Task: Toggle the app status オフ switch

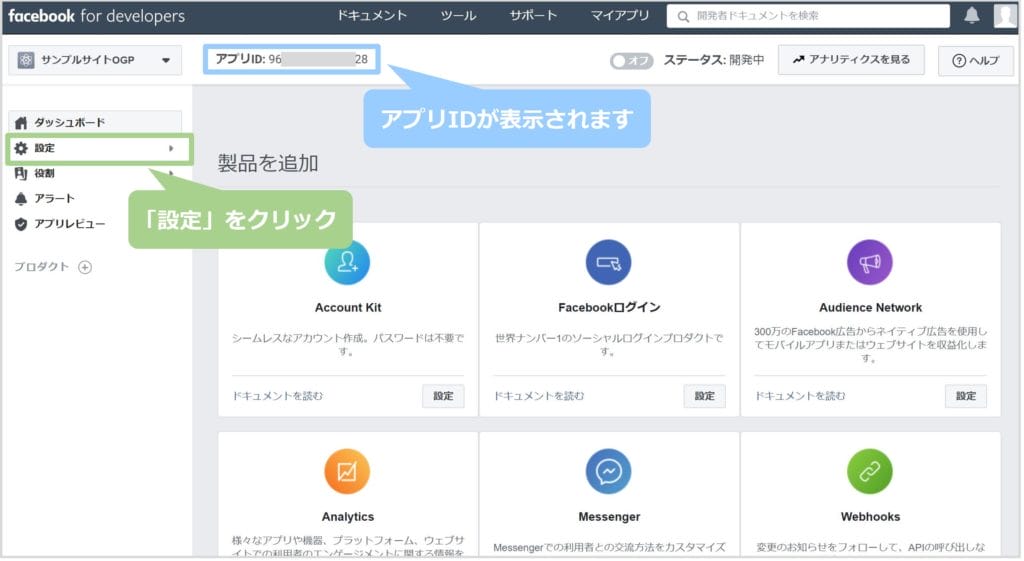Action: 632,61
